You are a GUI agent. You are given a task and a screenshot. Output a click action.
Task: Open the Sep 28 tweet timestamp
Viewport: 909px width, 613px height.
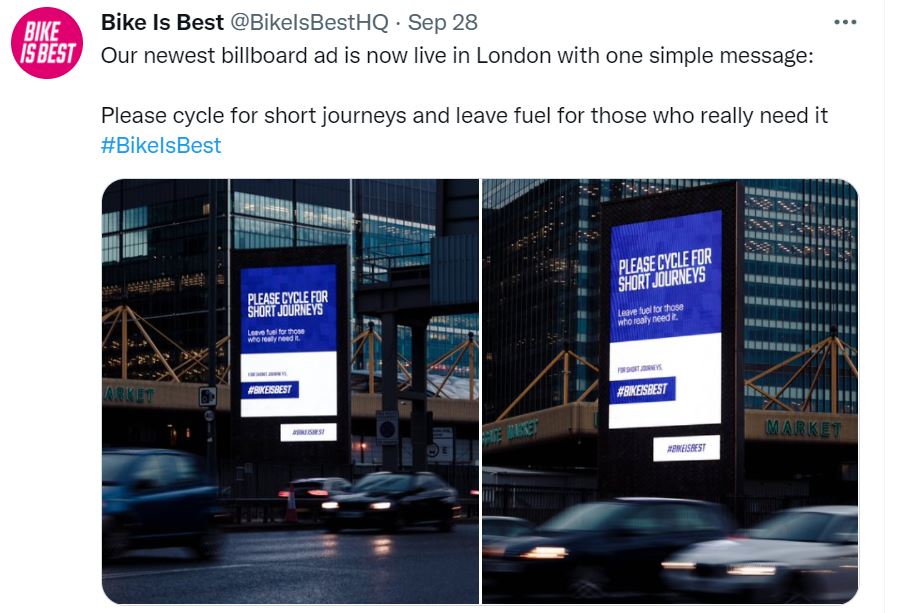pos(442,23)
